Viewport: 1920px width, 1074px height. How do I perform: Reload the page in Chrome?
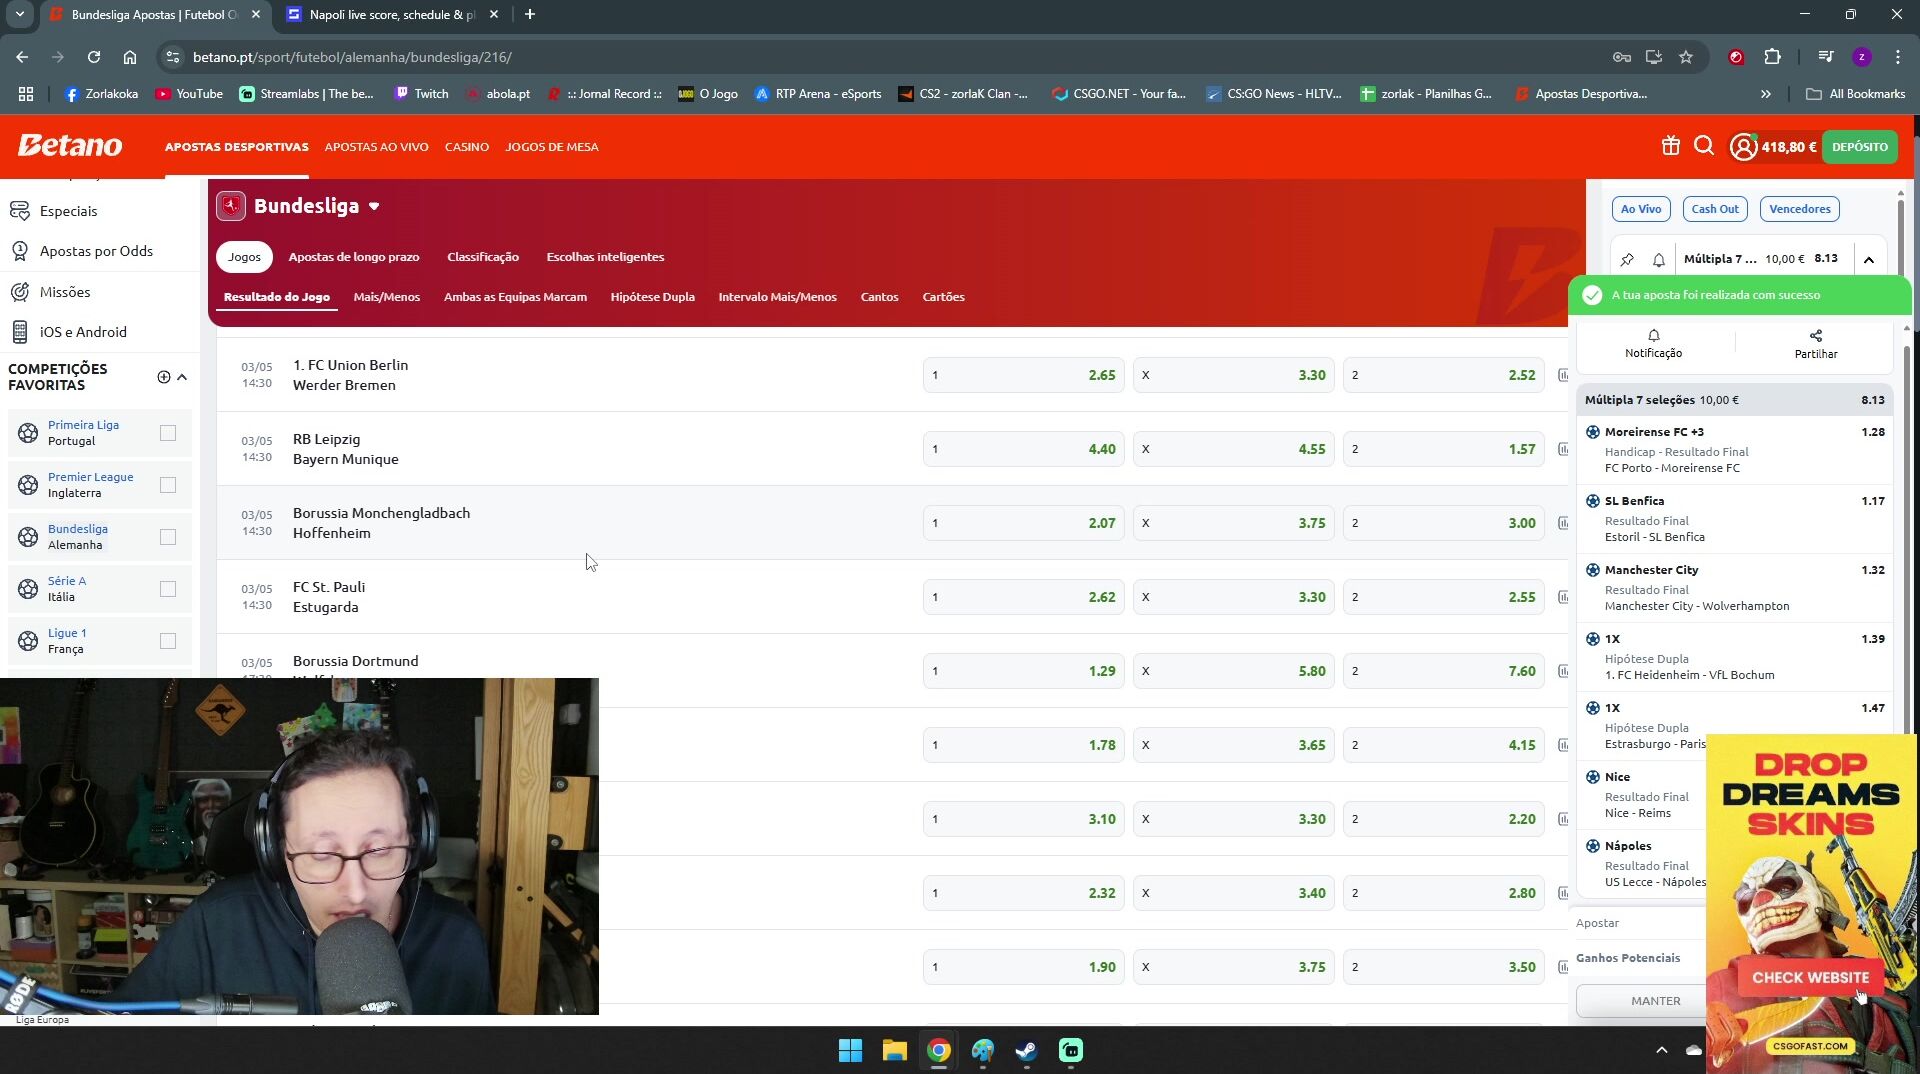coord(93,57)
